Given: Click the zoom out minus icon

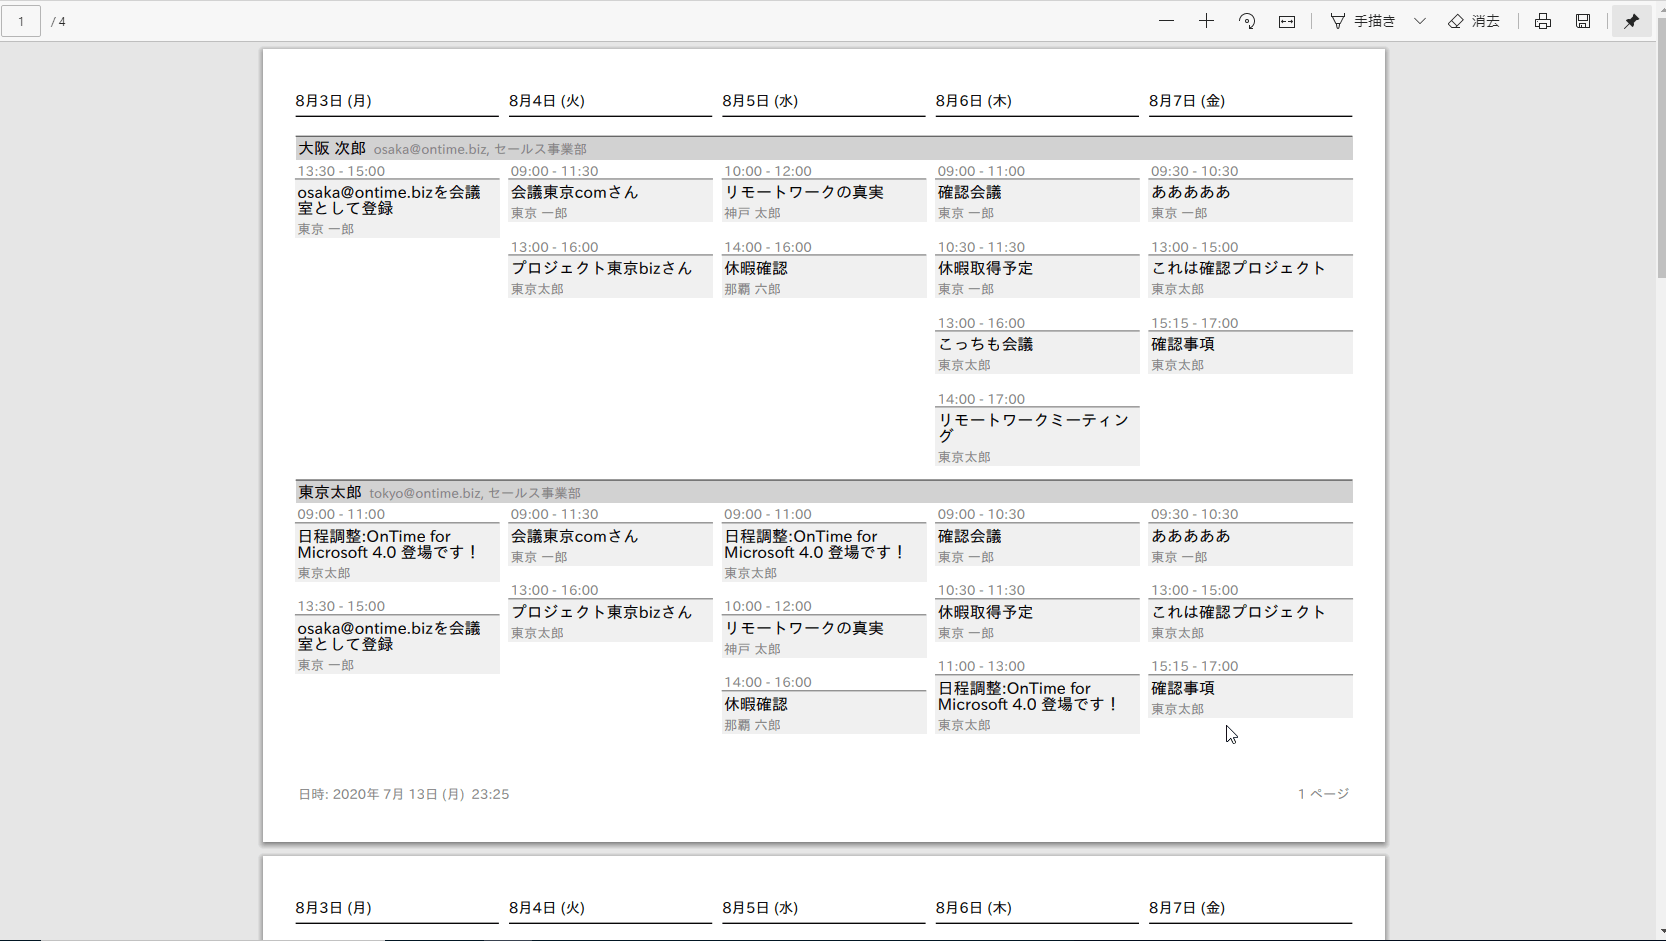Looking at the screenshot, I should click(1166, 21).
